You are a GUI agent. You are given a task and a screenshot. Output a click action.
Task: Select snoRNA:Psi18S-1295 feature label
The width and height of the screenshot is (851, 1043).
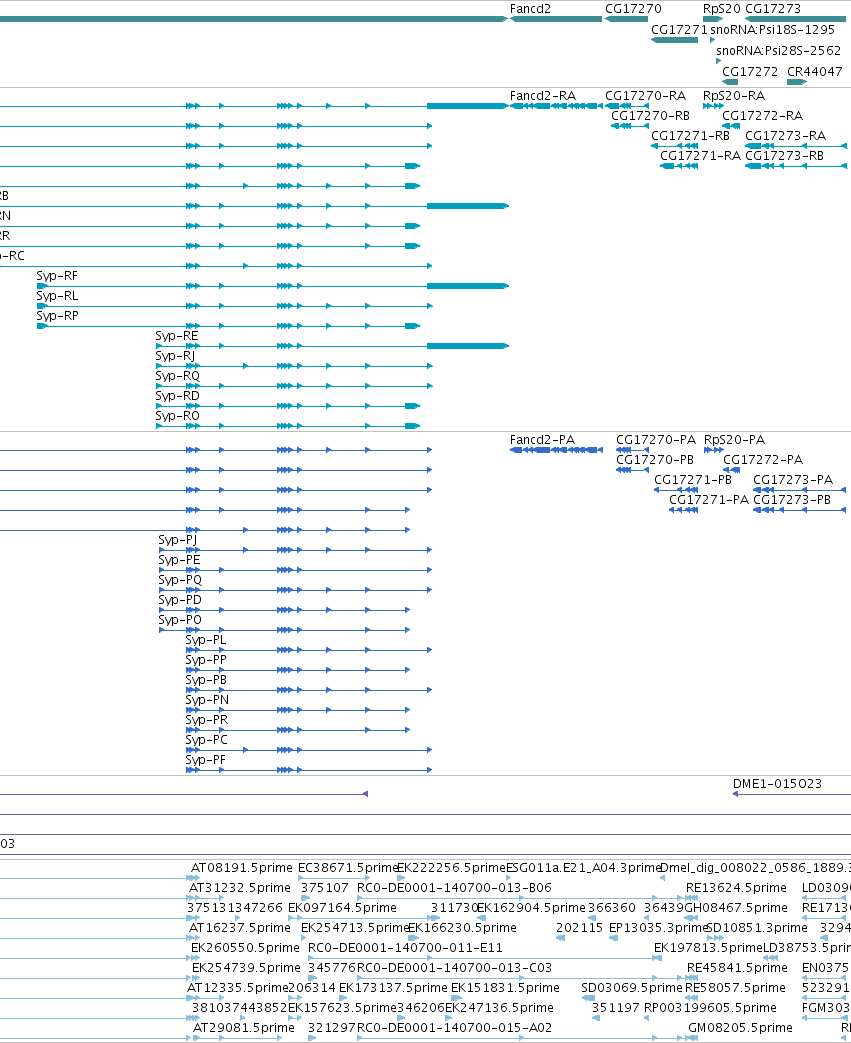coord(772,30)
